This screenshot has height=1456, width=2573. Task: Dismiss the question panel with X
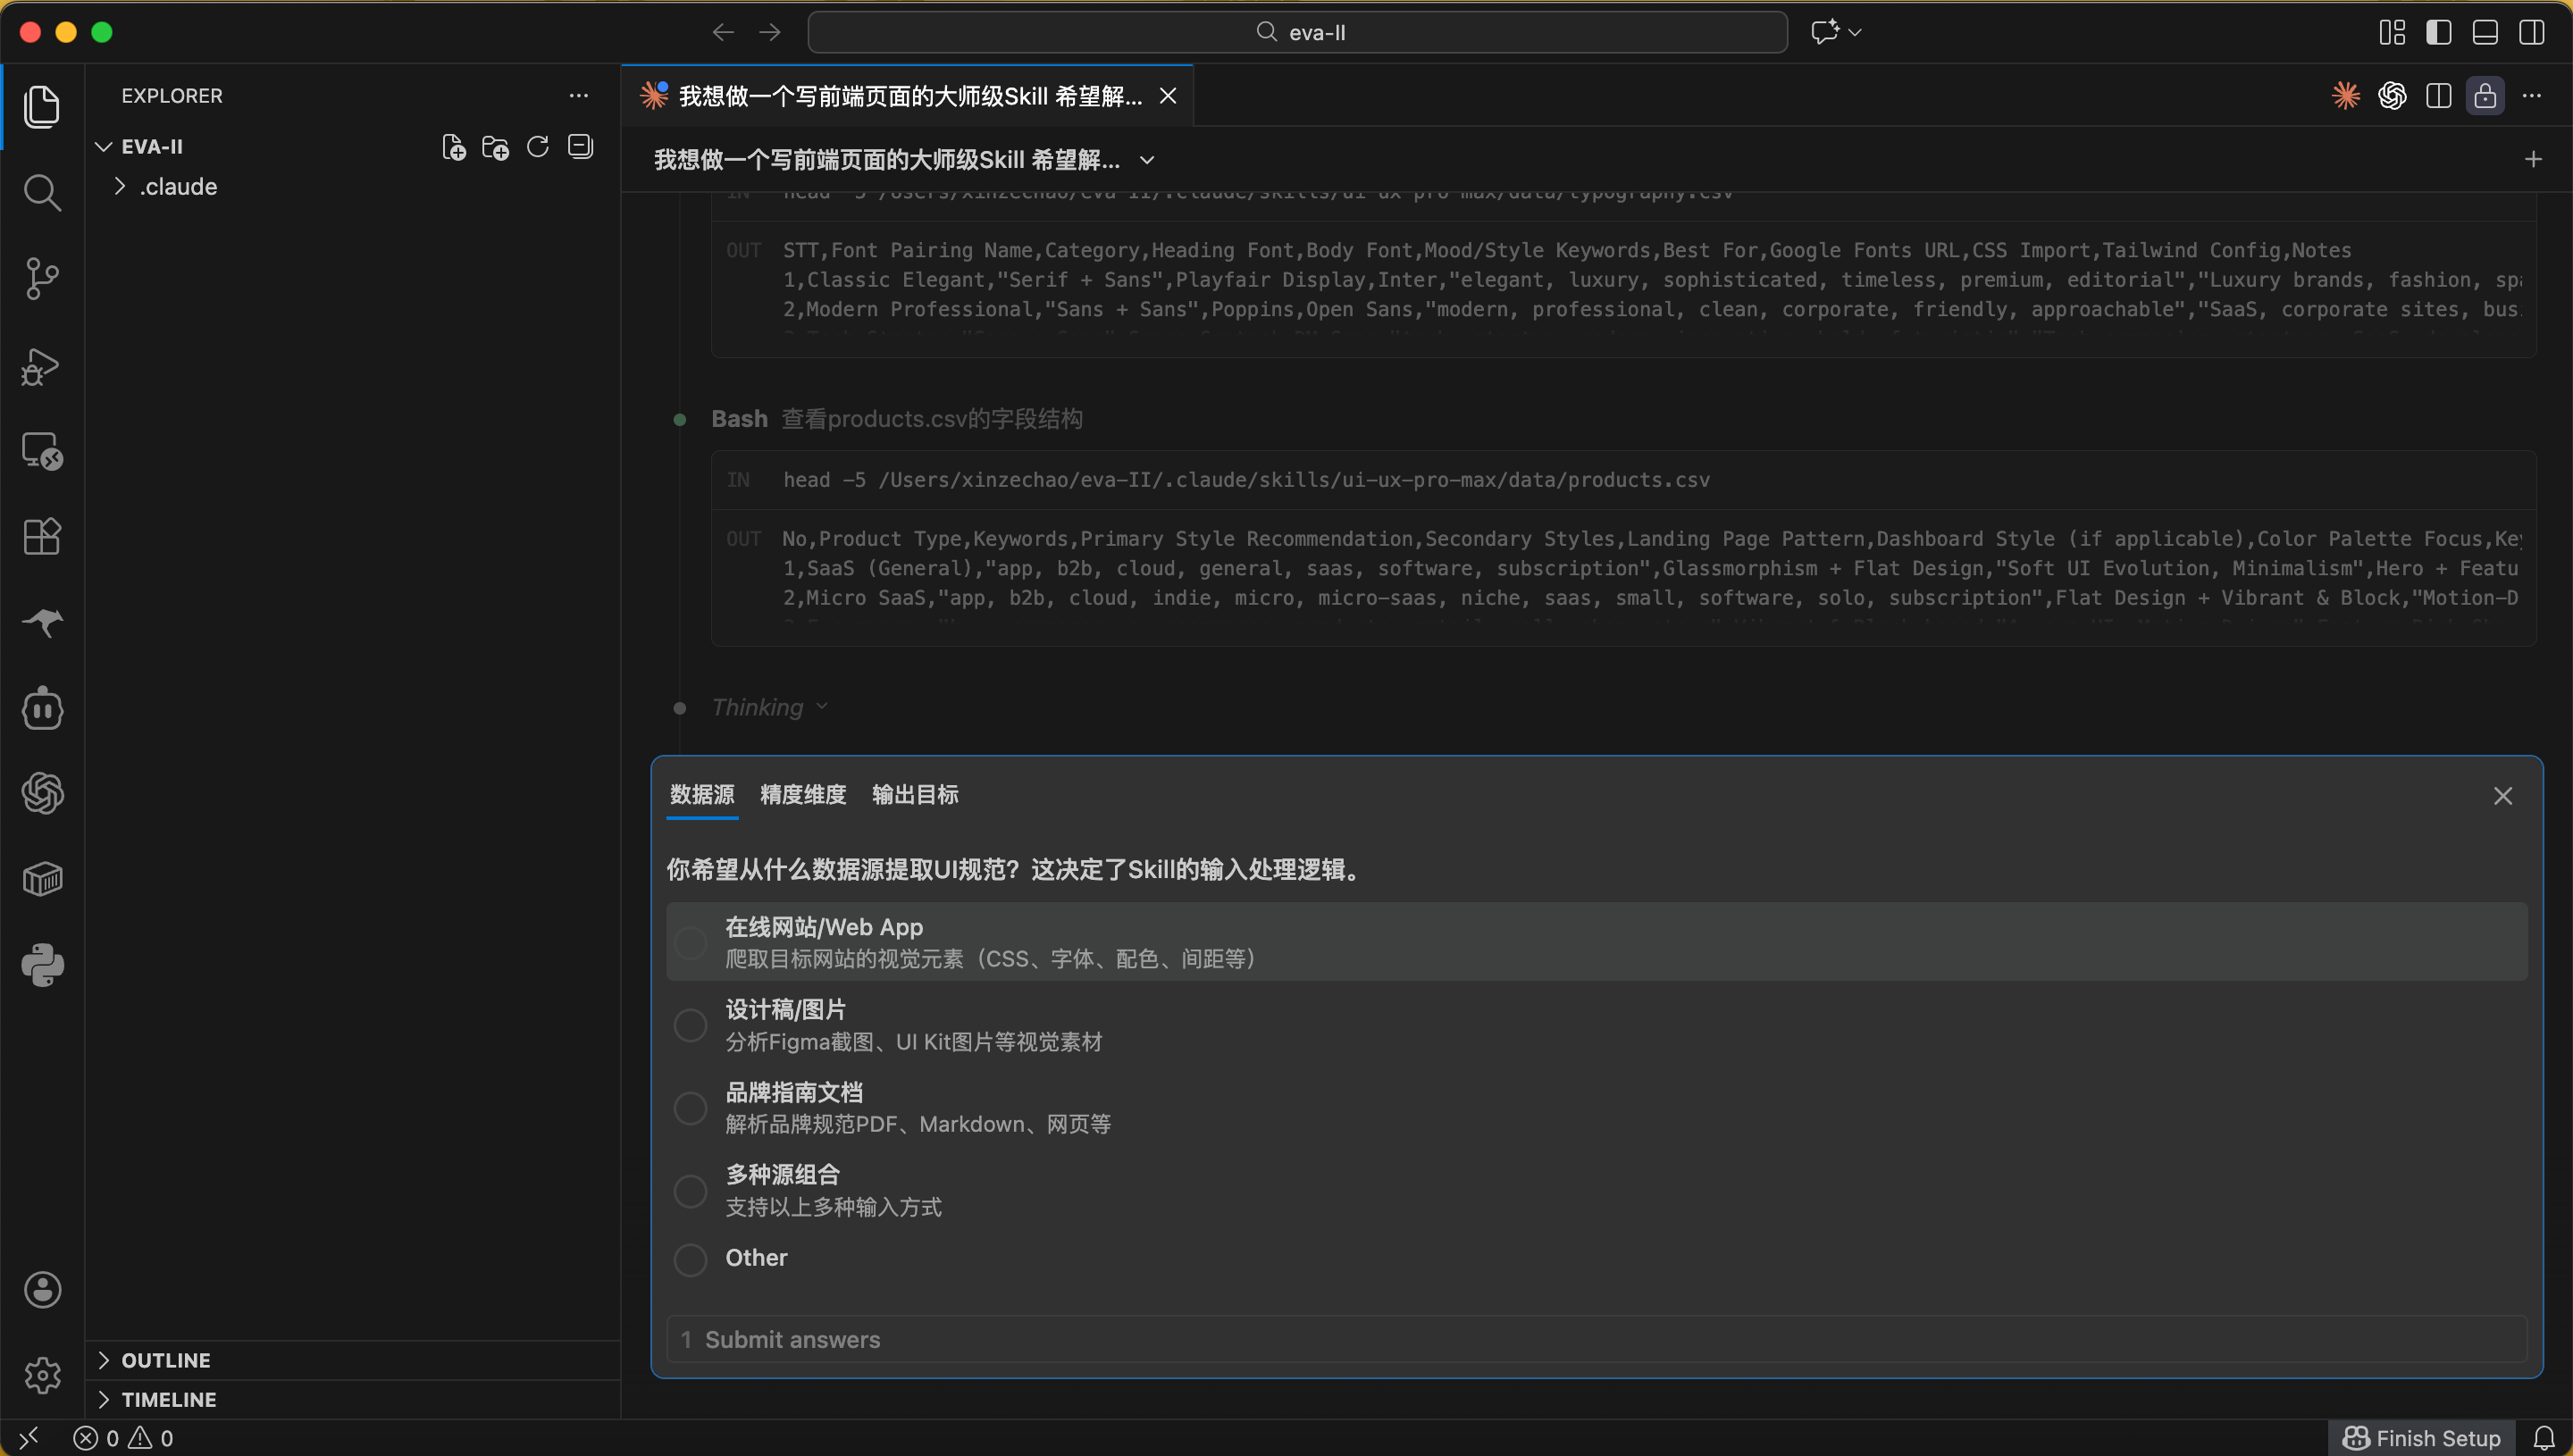(x=2503, y=796)
